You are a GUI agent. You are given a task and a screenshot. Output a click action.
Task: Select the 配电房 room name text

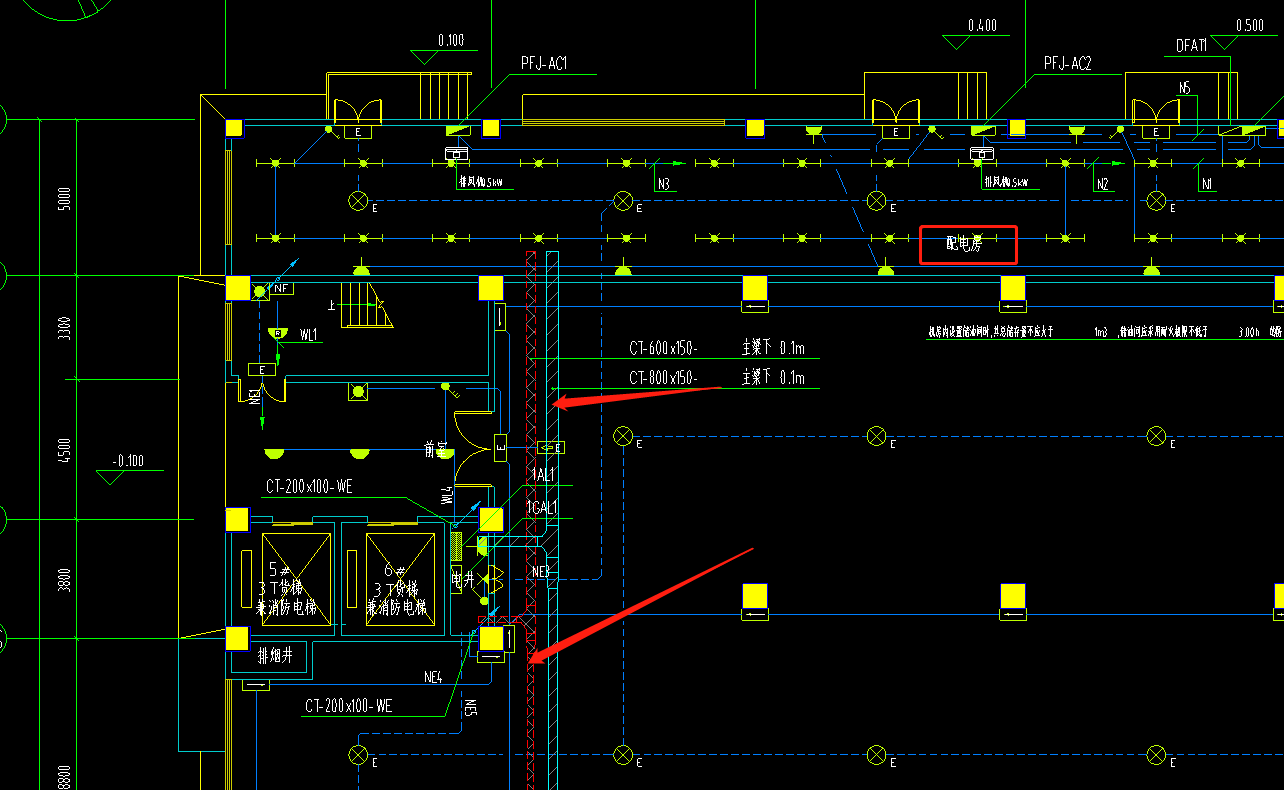[x=964, y=243]
